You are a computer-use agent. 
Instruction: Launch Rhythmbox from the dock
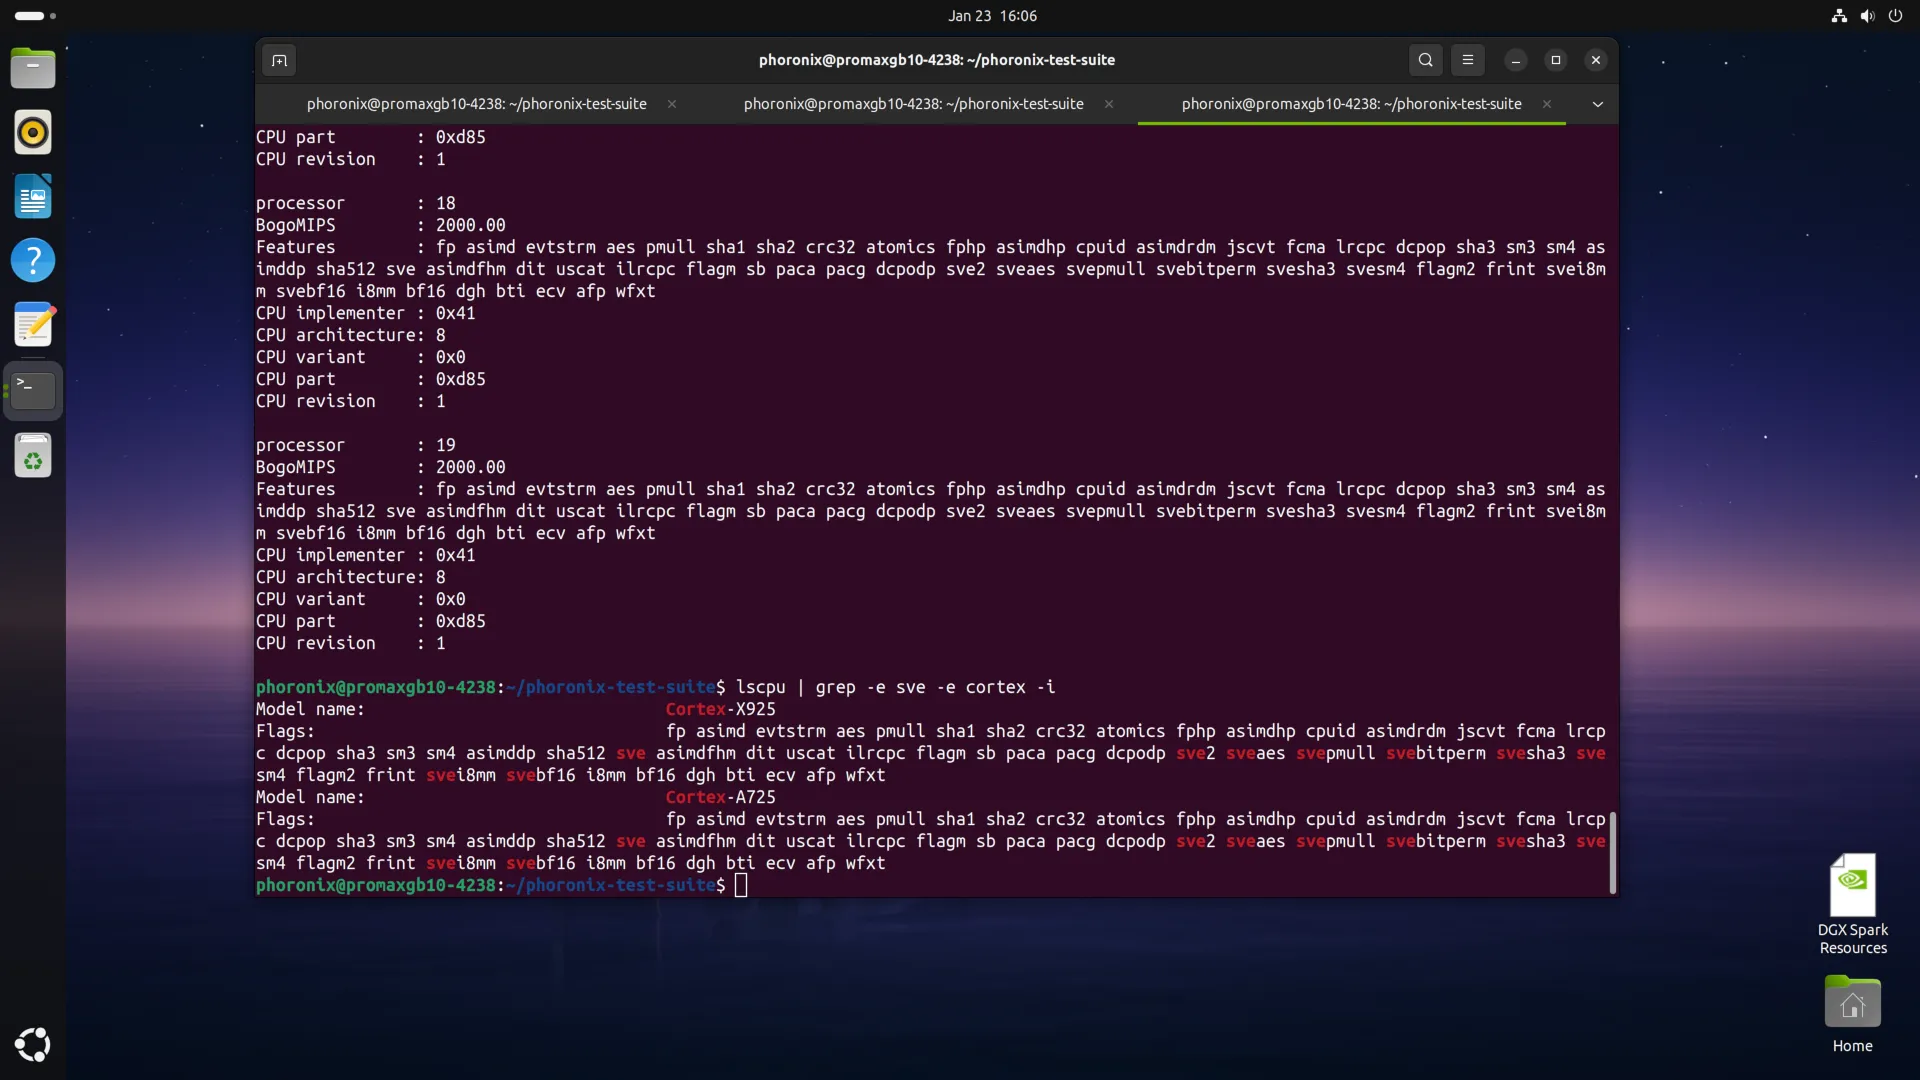(x=33, y=133)
